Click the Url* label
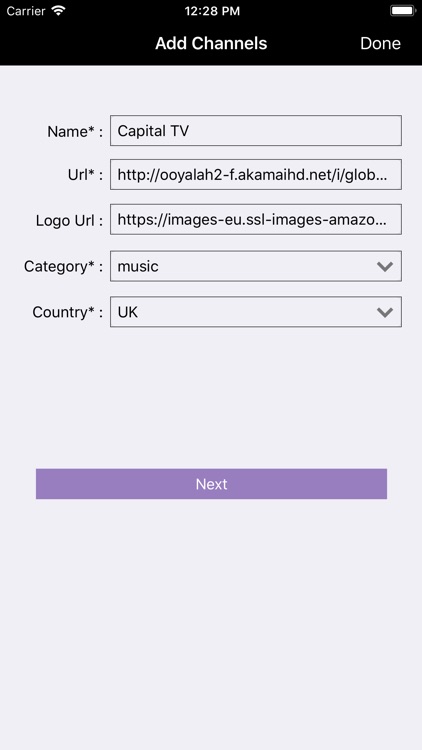This screenshot has width=422, height=750. (85, 175)
